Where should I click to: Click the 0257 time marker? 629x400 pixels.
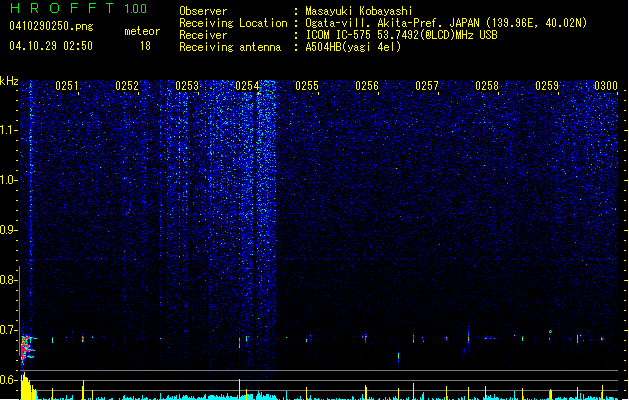click(x=427, y=86)
